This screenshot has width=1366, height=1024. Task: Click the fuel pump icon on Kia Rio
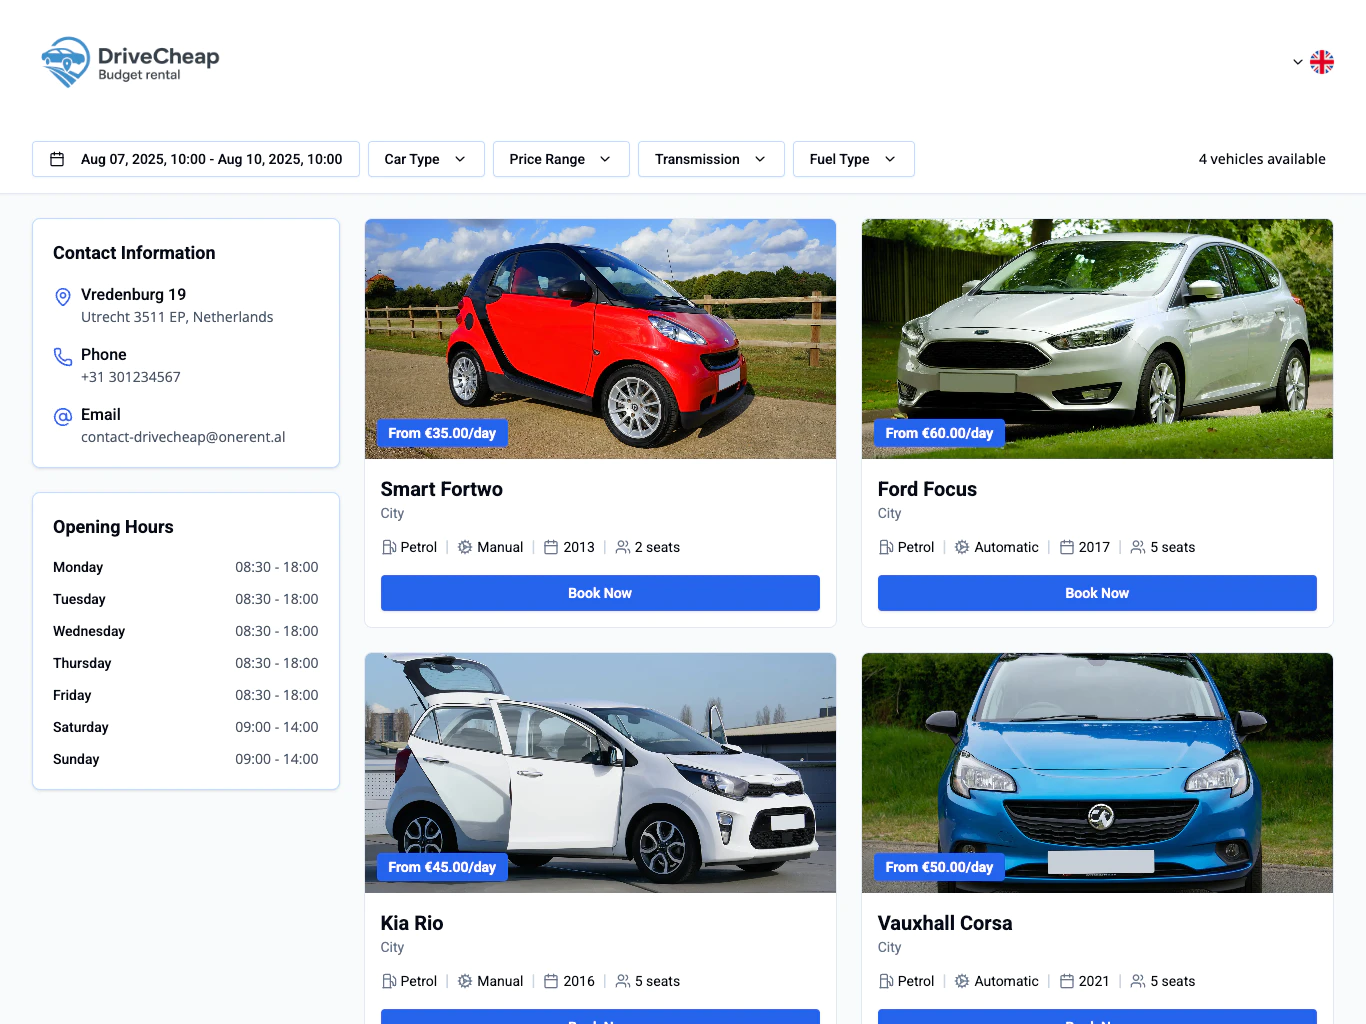pyautogui.click(x=389, y=981)
